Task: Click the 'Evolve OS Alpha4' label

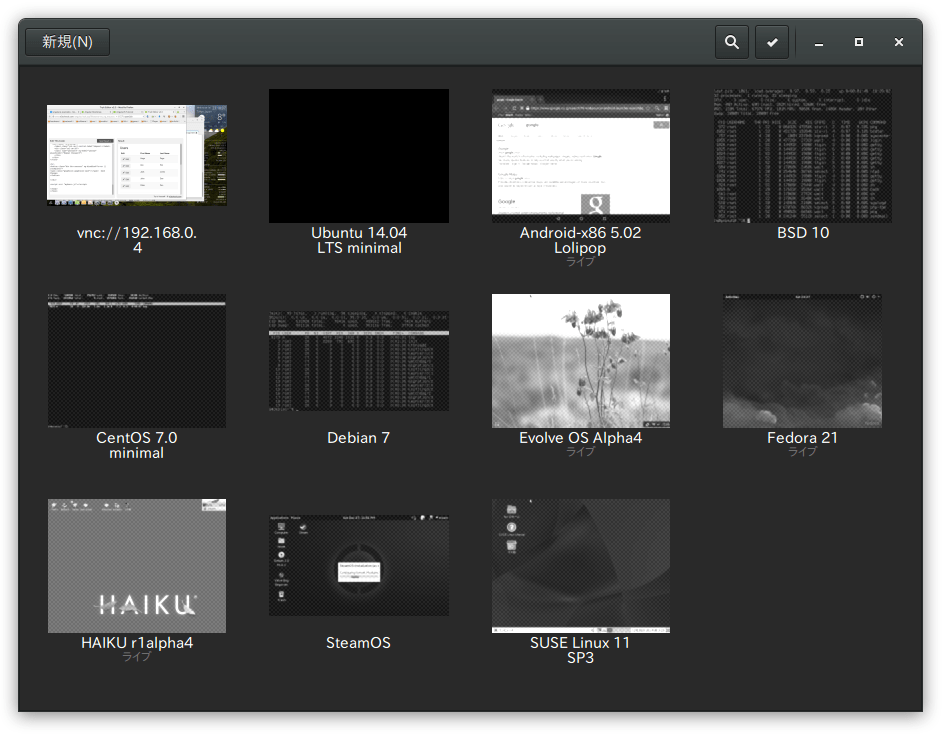Action: click(580, 438)
